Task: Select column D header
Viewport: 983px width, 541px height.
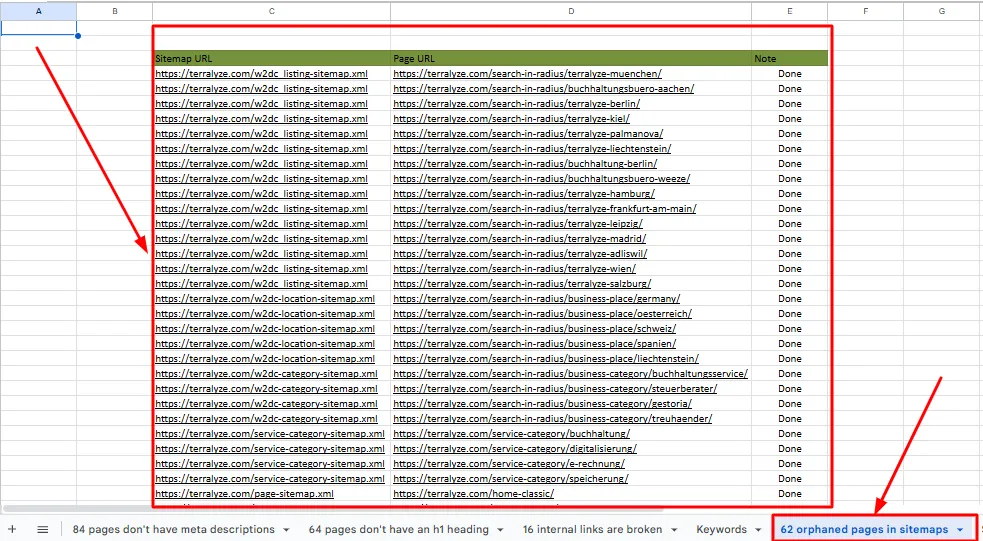Action: click(571, 11)
